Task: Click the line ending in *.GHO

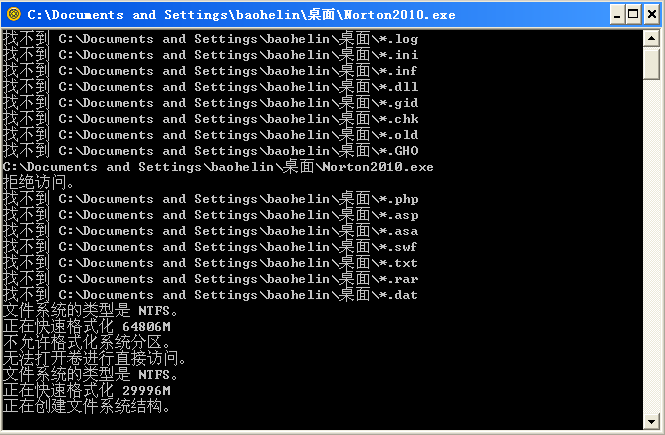Action: tap(210, 151)
